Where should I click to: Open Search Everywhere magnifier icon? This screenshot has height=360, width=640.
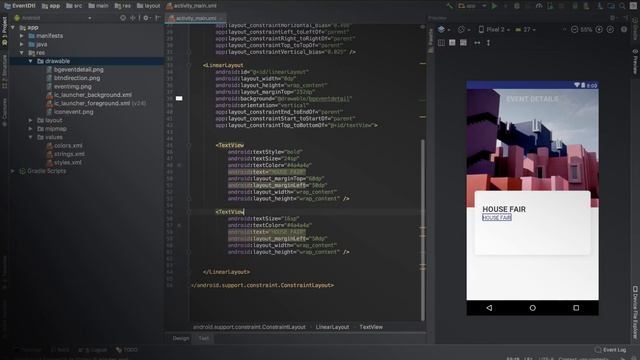622,6
